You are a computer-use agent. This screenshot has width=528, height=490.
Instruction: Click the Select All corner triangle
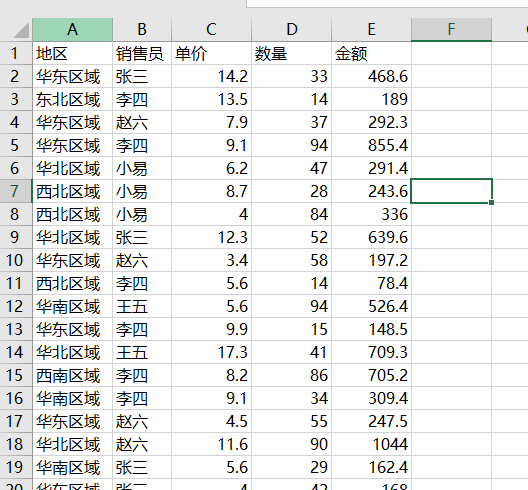pyautogui.click(x=21, y=31)
